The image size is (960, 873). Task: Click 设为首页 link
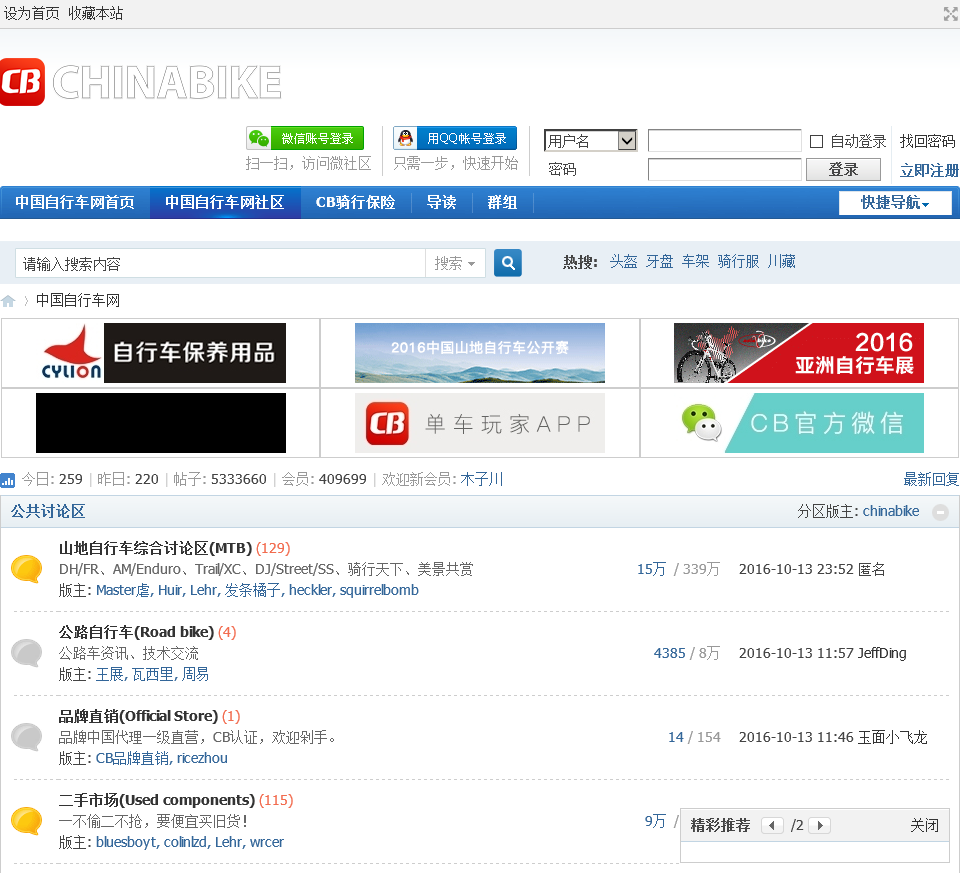tap(31, 13)
